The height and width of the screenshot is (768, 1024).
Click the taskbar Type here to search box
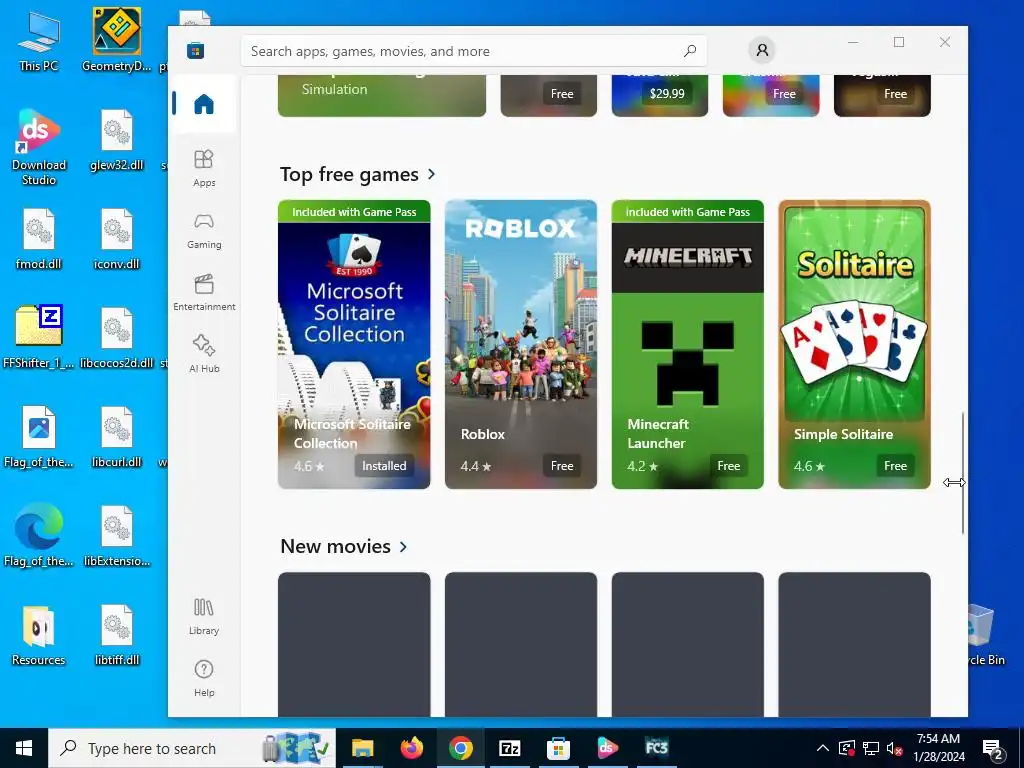click(192, 748)
